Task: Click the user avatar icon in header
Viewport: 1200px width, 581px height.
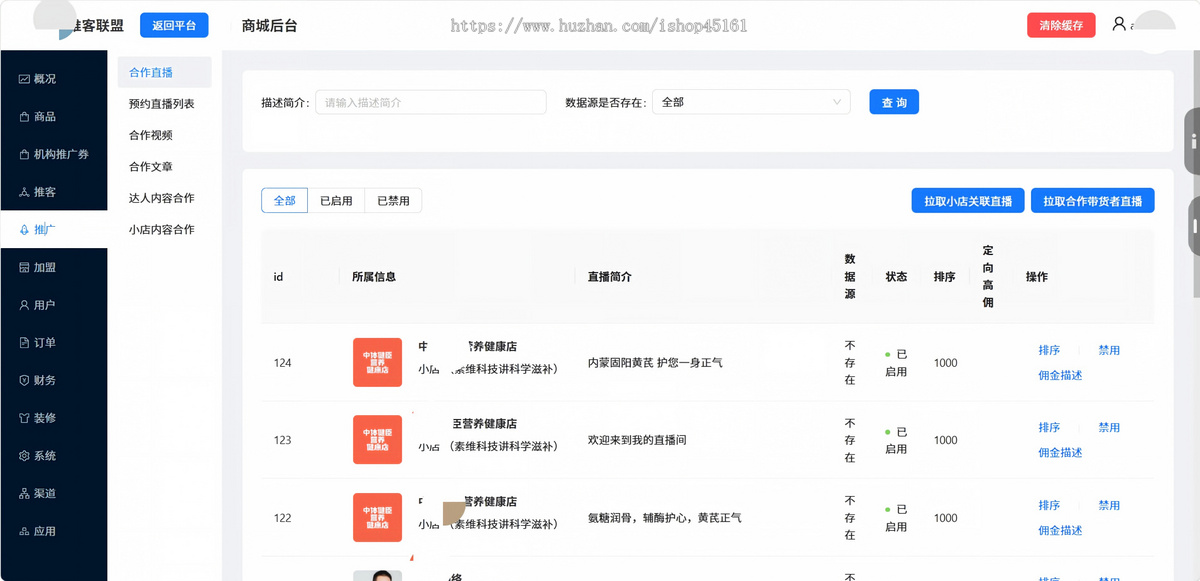Action: tap(1119, 24)
